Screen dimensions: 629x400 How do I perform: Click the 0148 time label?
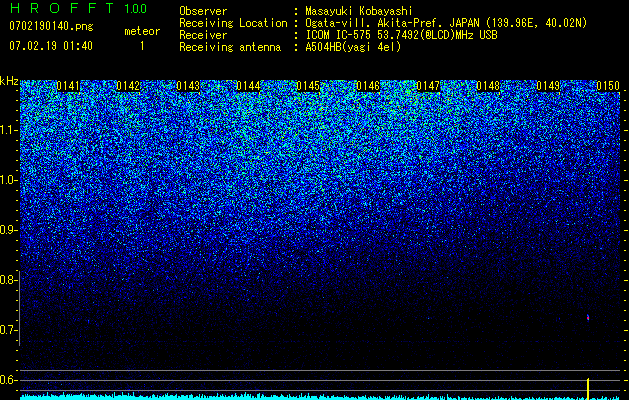488,86
